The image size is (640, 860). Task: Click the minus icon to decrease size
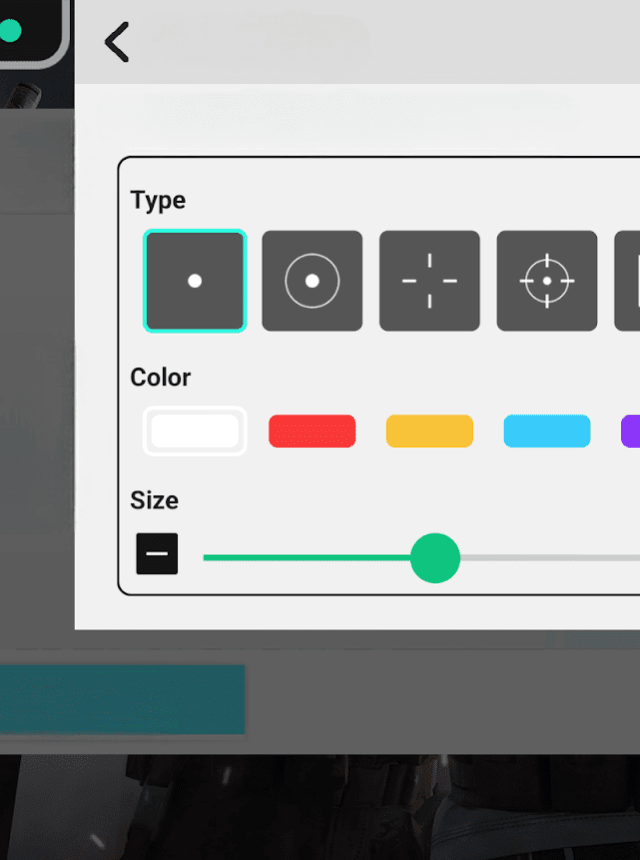coord(157,554)
